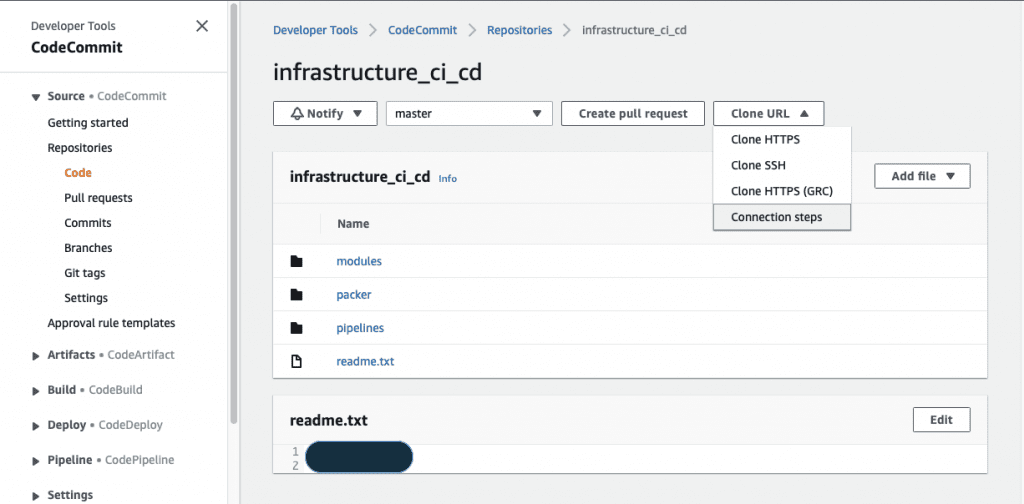Image resolution: width=1024 pixels, height=504 pixels.
Task: Go to CodeCommit breadcrumb
Action: 423,30
